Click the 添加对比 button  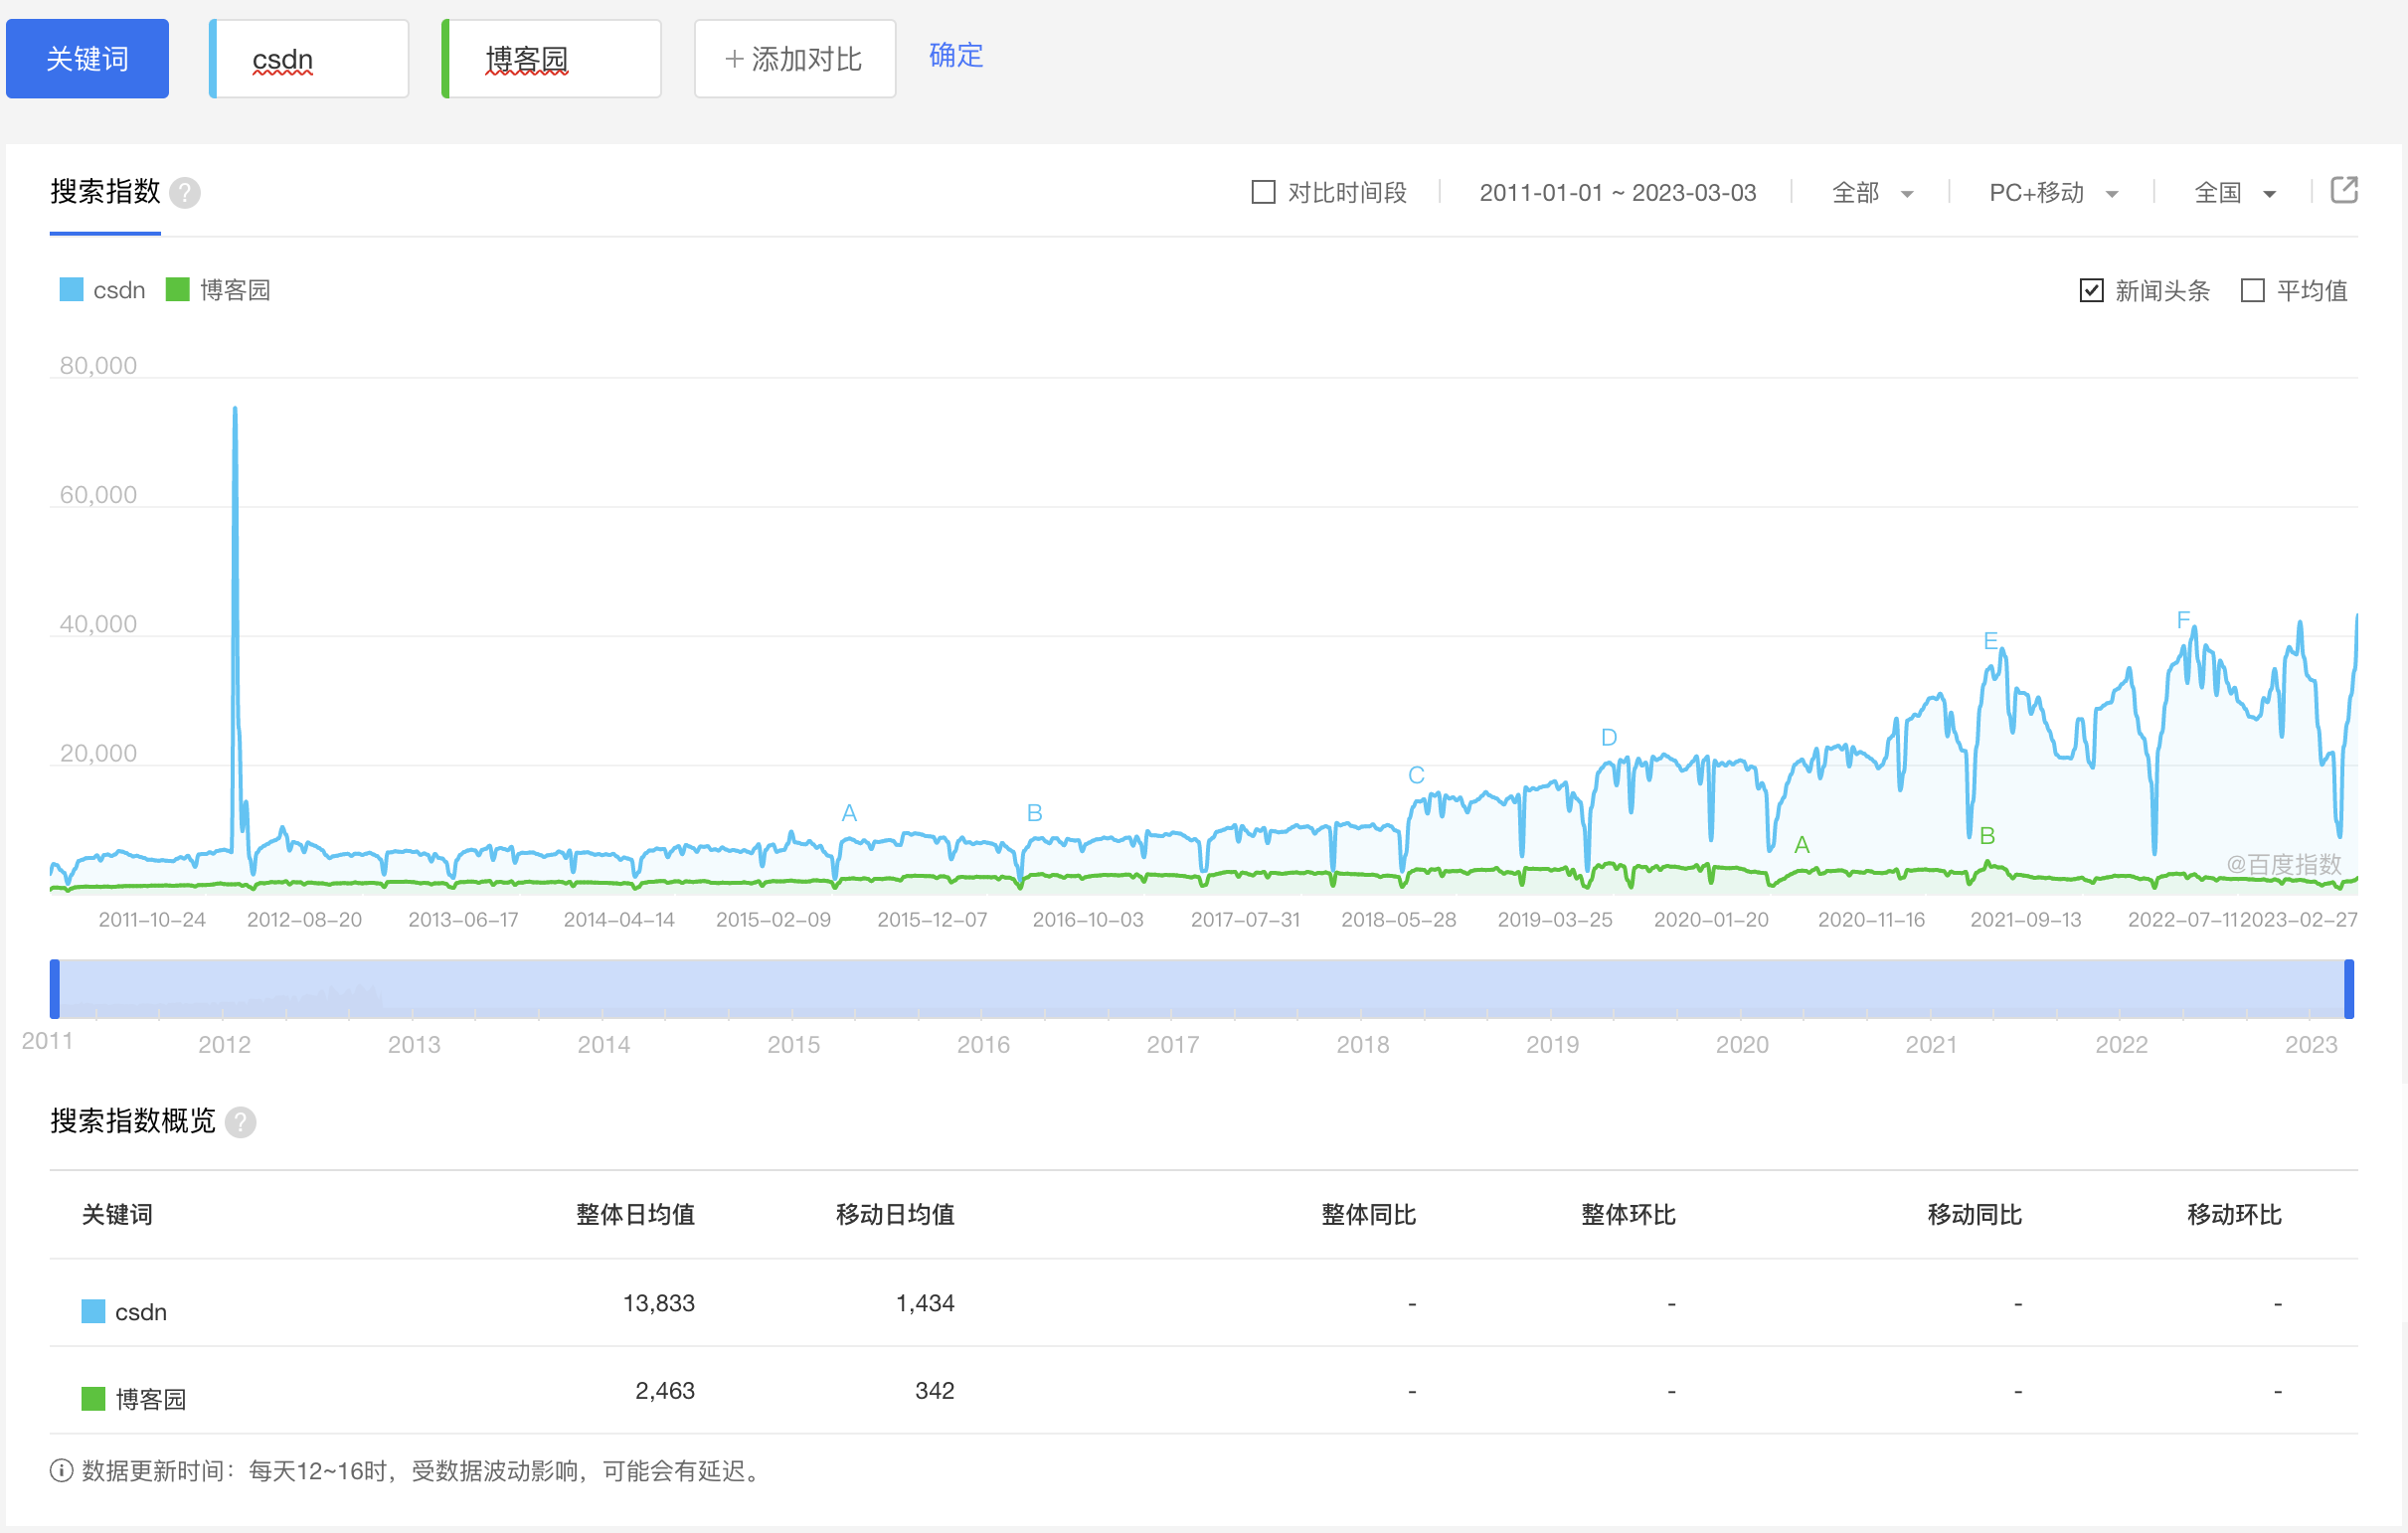click(794, 59)
